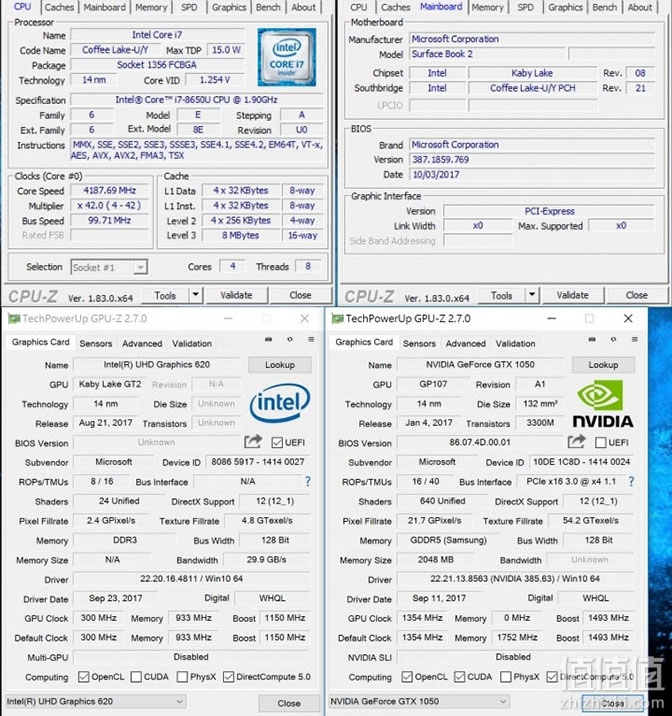Screen dimensions: 672x716
Task: Toggle the CUDA checkbox in the NVIDIA GPU-Z window
Action: (460, 677)
